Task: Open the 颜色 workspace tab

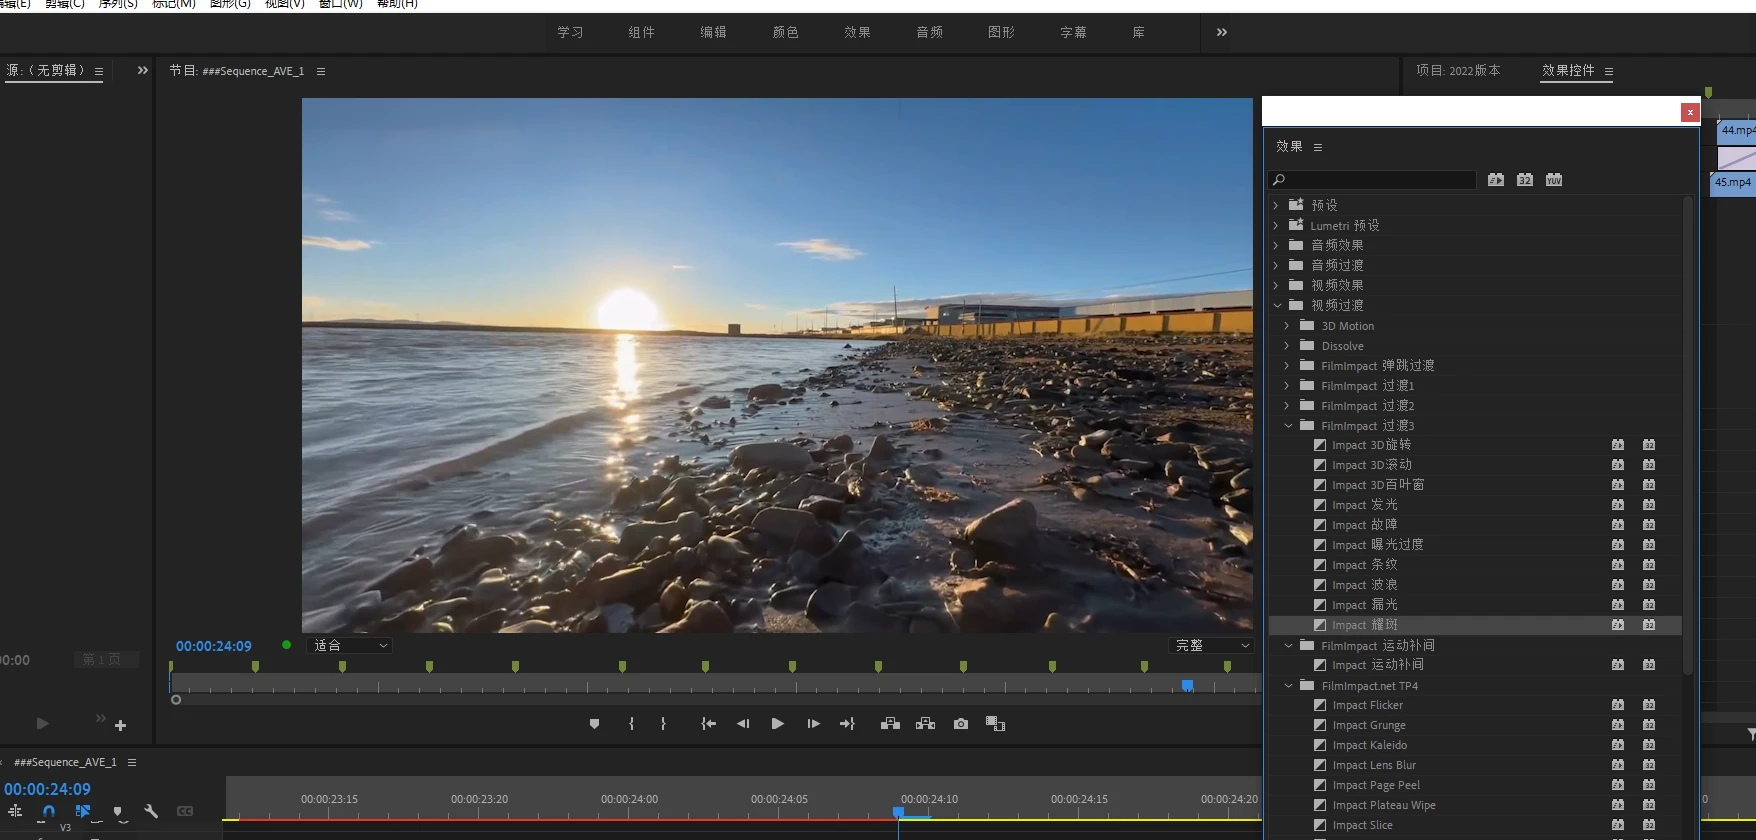Action: (x=785, y=32)
